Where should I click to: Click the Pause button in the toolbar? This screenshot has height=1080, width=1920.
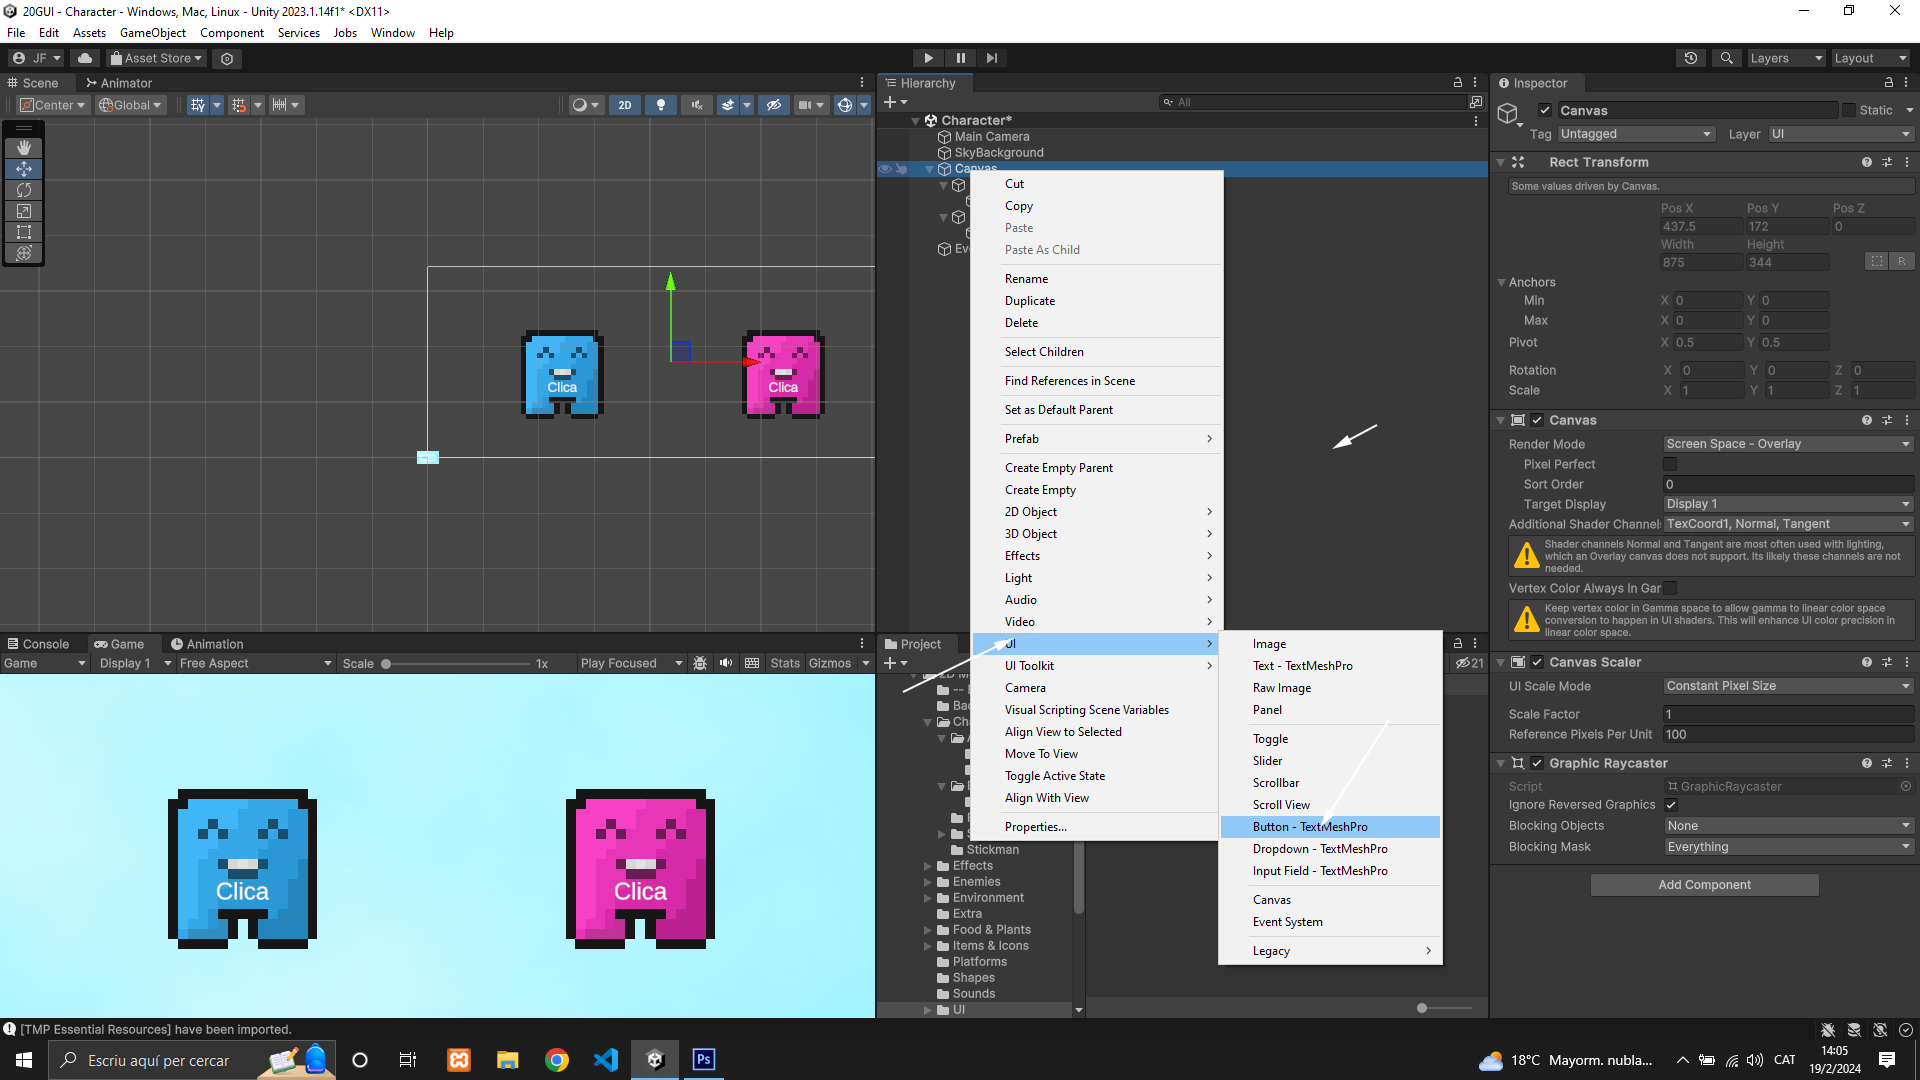[960, 58]
